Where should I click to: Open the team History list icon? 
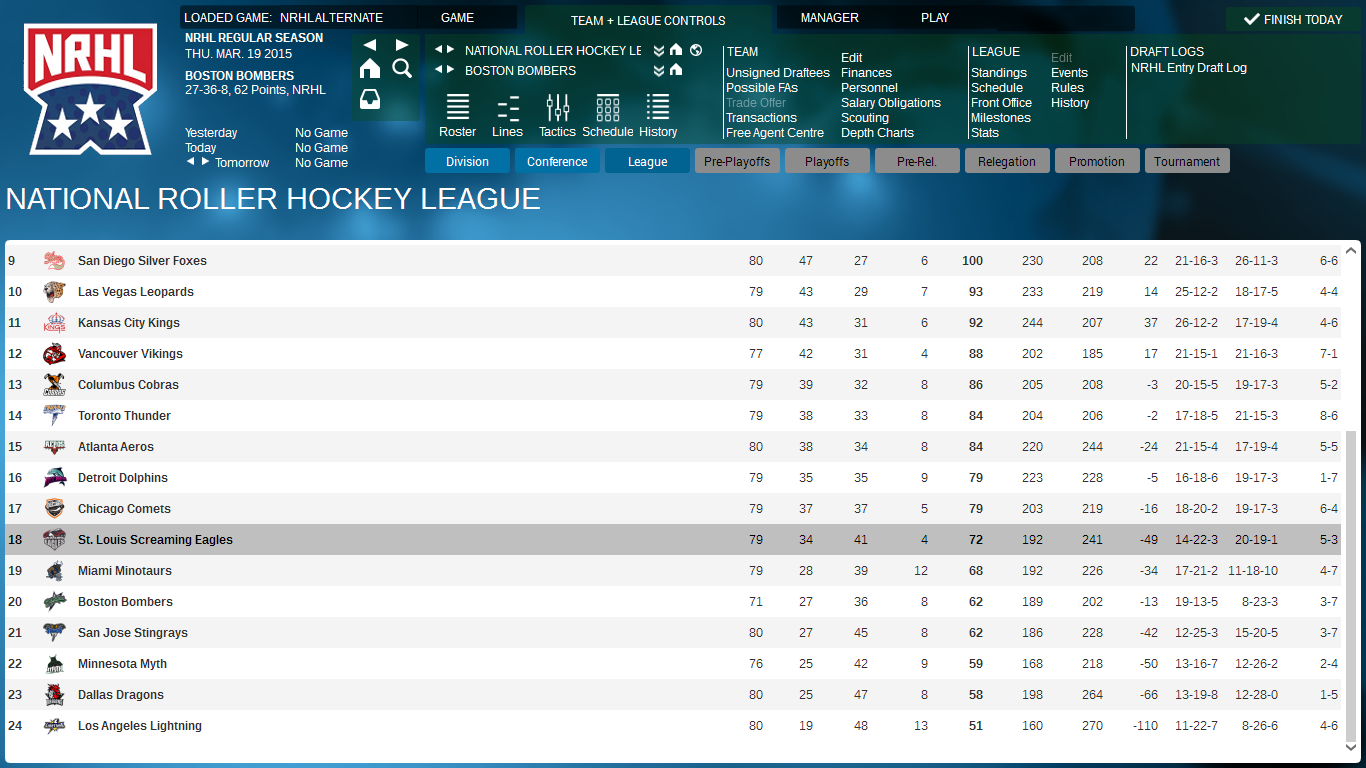pyautogui.click(x=657, y=108)
